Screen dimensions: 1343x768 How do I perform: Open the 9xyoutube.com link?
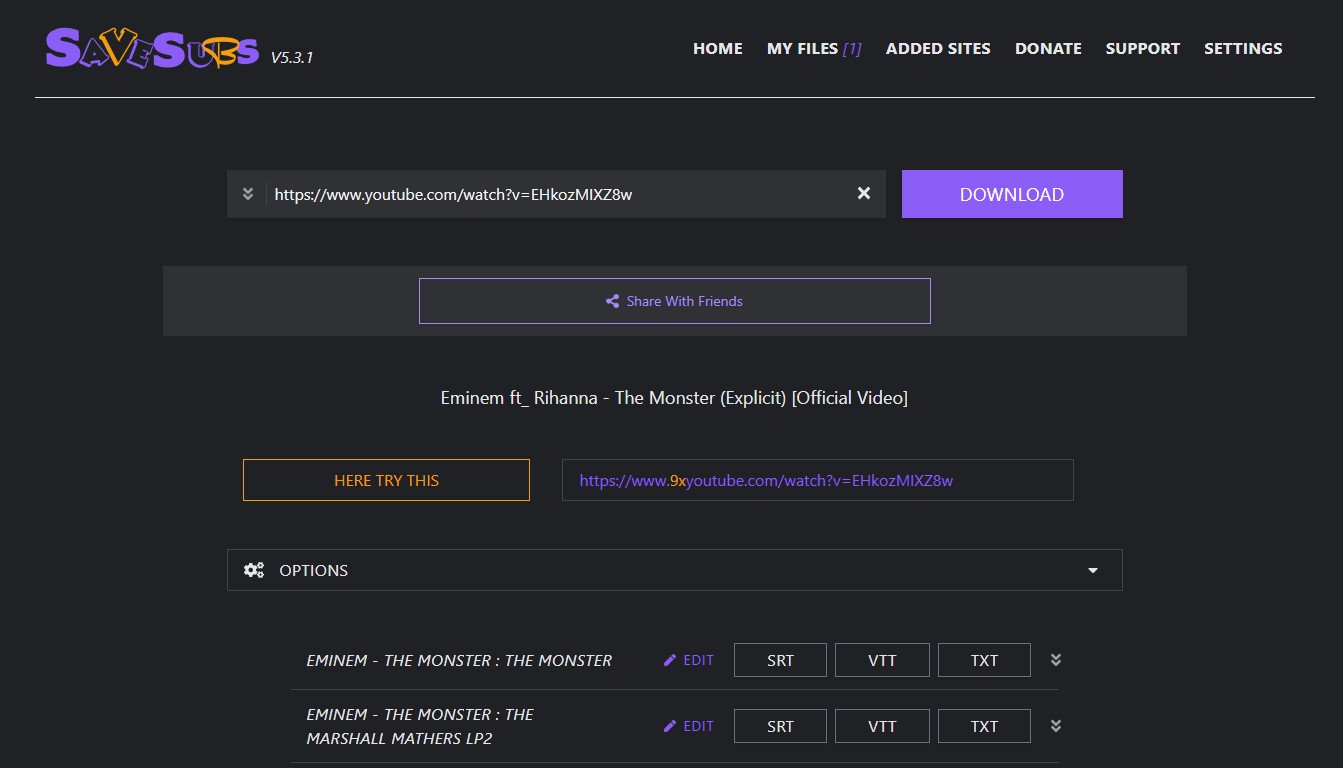pos(766,480)
